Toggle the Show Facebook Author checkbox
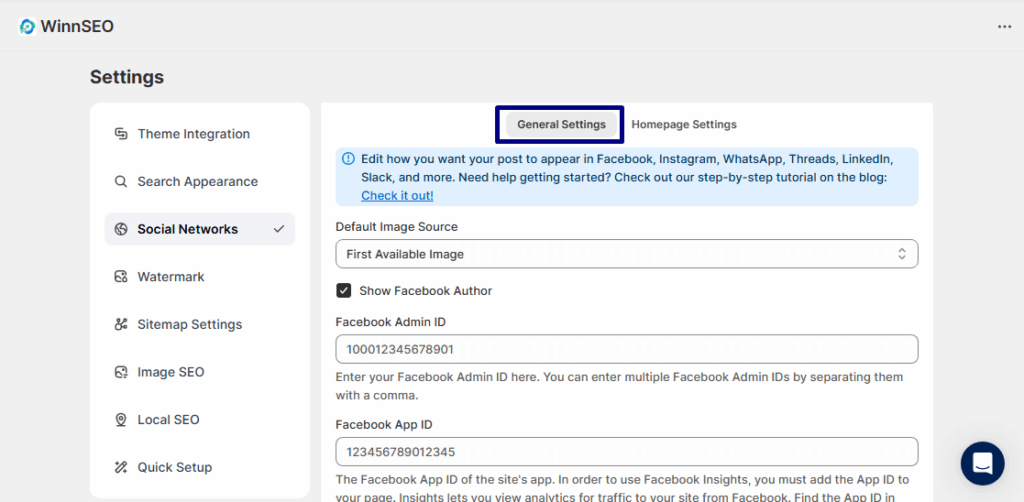Image resolution: width=1024 pixels, height=502 pixels. [x=344, y=290]
